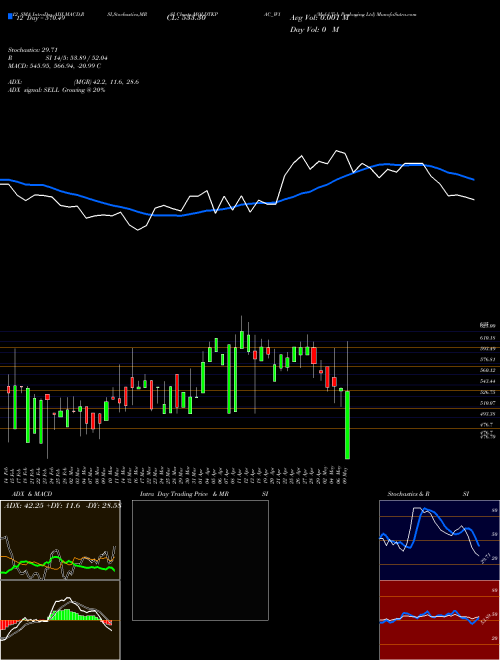
Task: Open the red RSI chart thumbnail
Action: tap(439, 620)
